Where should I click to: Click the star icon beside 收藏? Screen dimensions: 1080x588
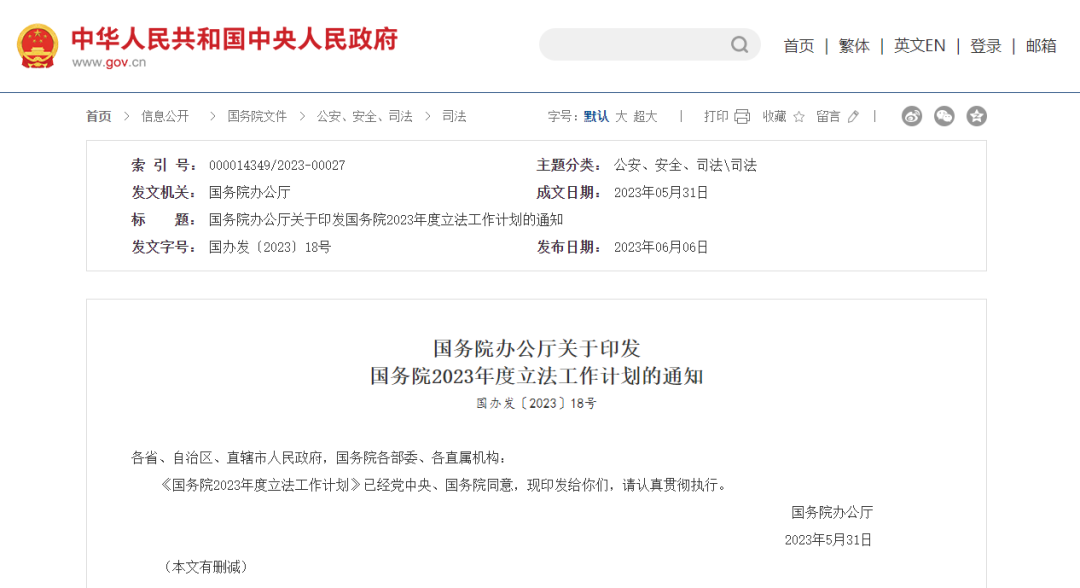799,116
